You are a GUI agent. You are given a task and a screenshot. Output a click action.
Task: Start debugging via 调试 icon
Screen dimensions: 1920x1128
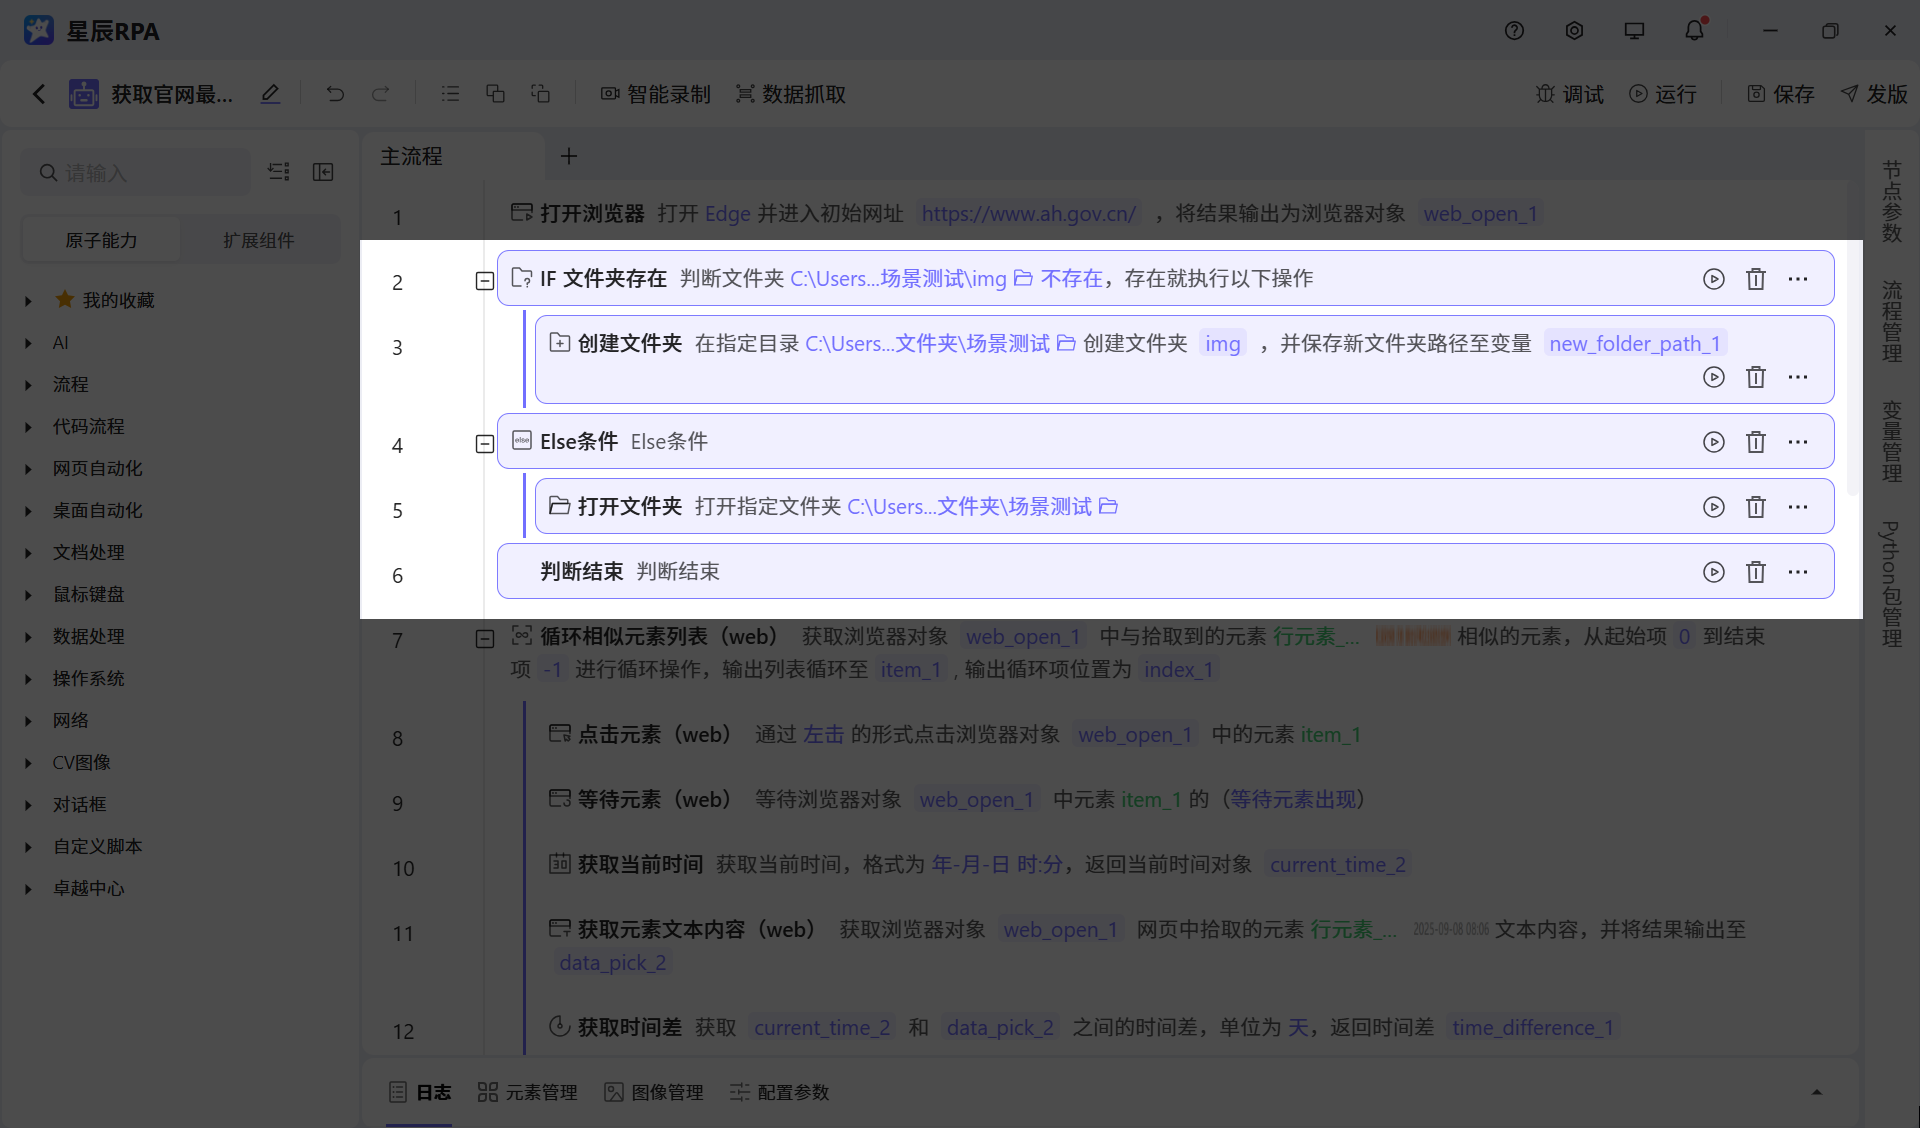[1567, 93]
